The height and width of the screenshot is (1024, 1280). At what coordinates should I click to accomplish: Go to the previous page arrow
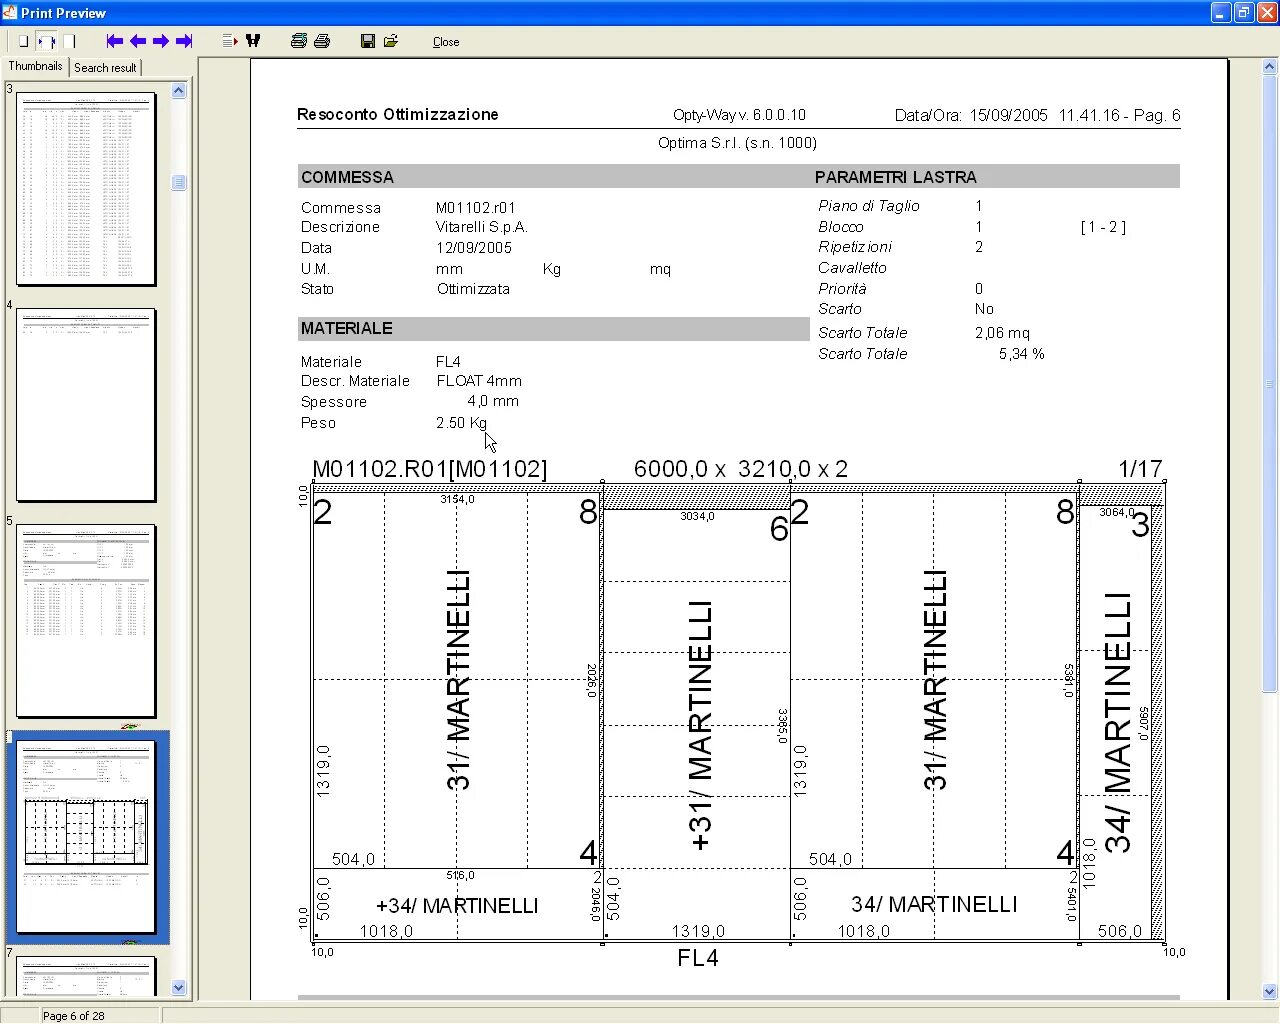click(138, 41)
